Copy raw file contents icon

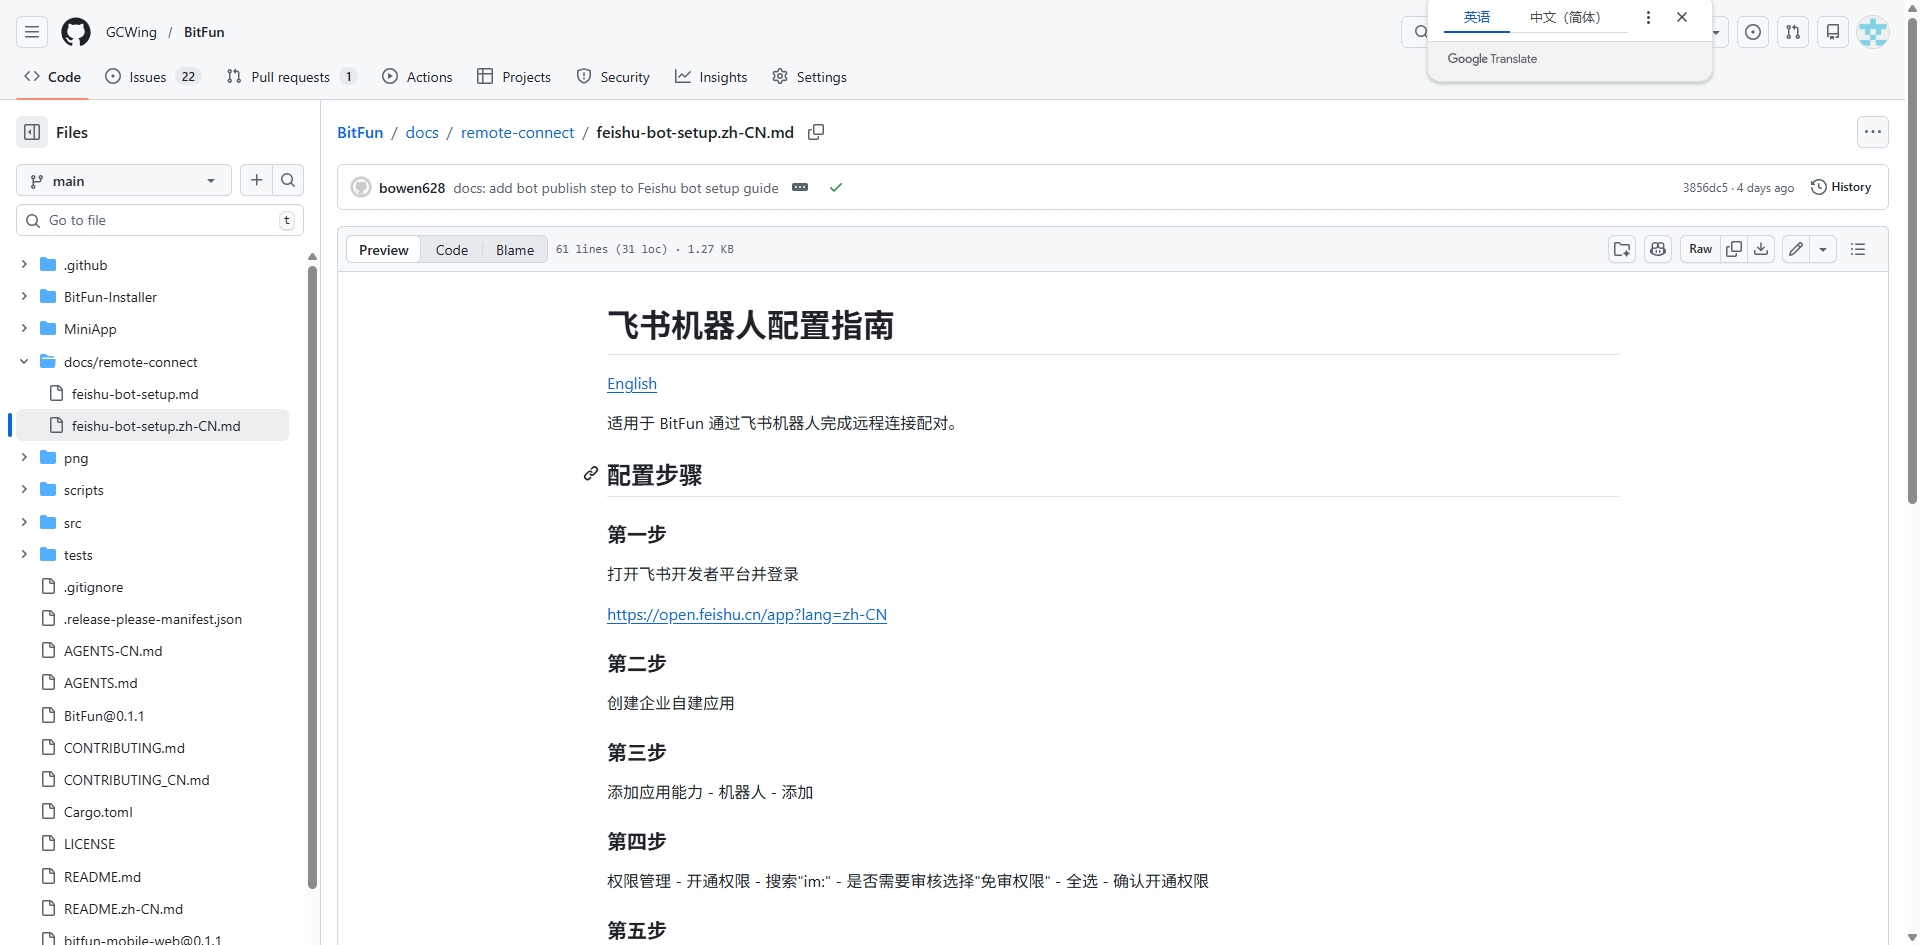[x=1734, y=249]
